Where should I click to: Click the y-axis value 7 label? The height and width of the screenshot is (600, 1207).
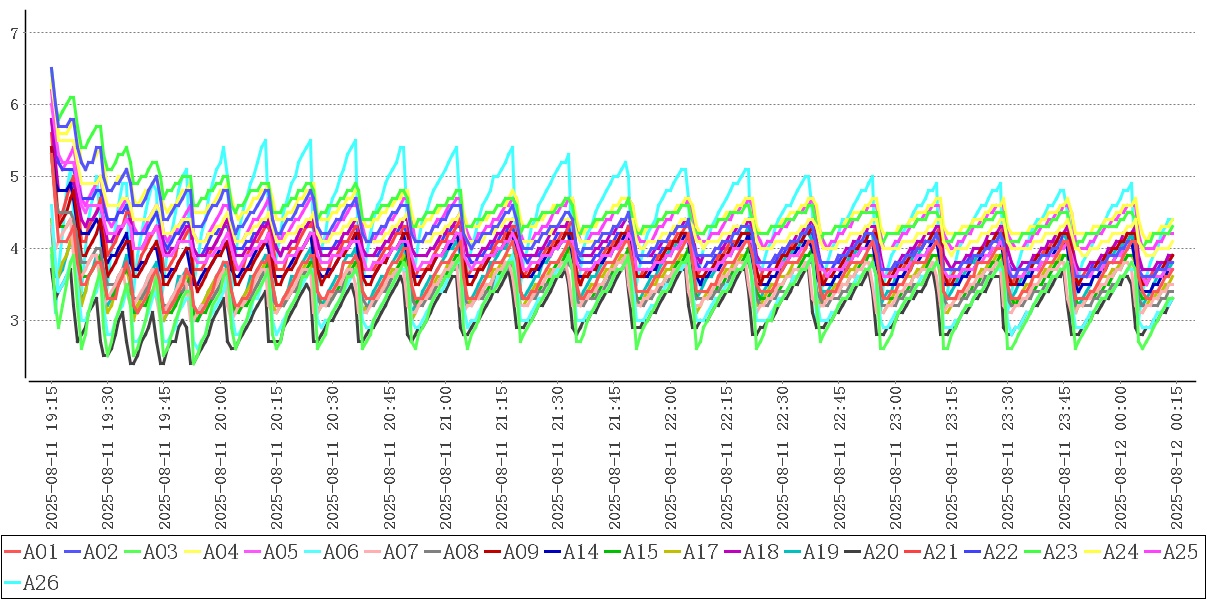tap(14, 33)
